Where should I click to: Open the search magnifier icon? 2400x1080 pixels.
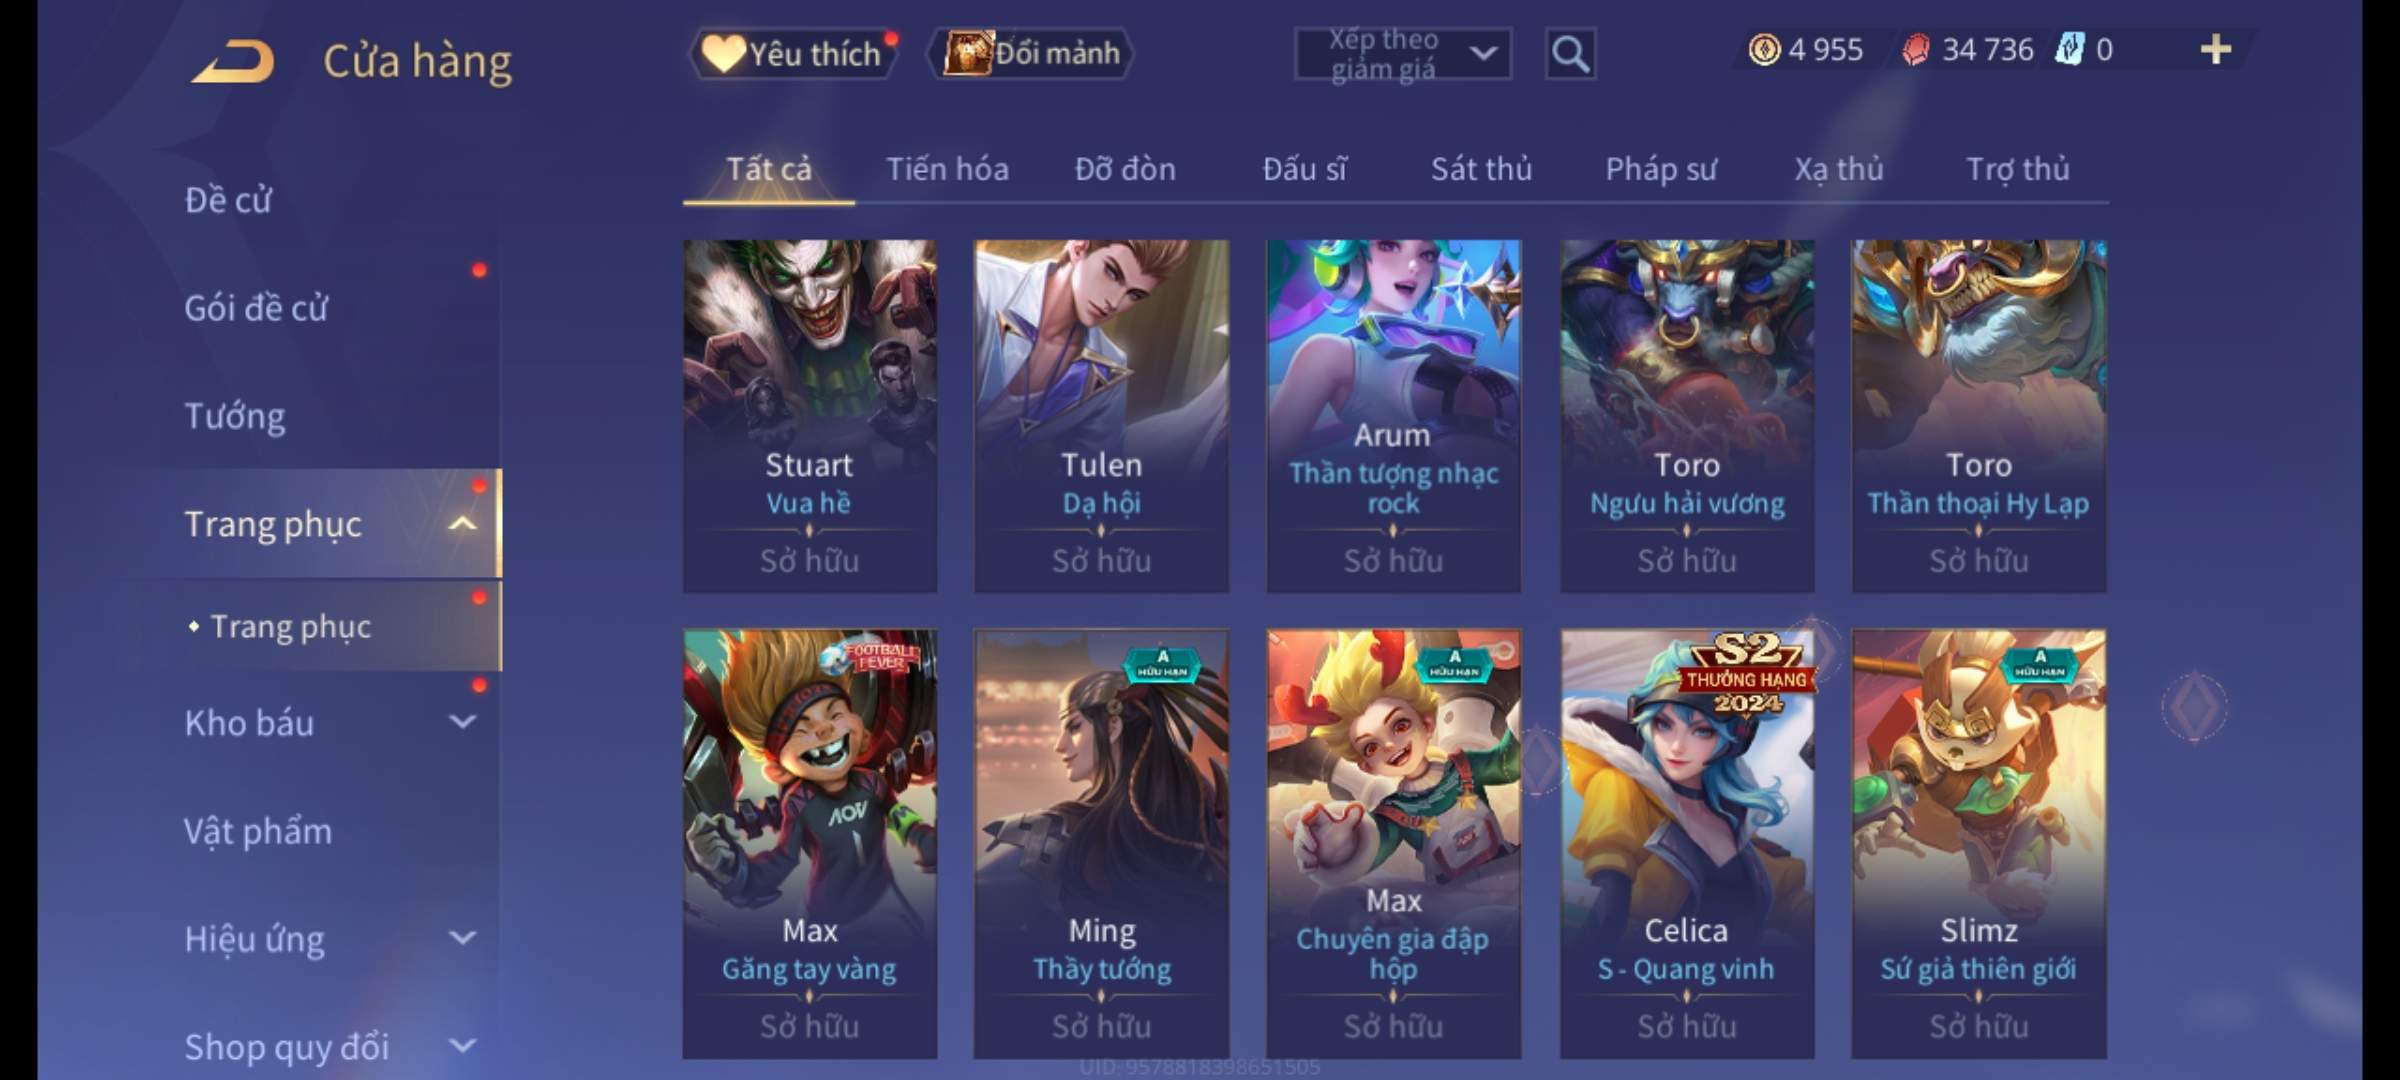(x=1570, y=54)
